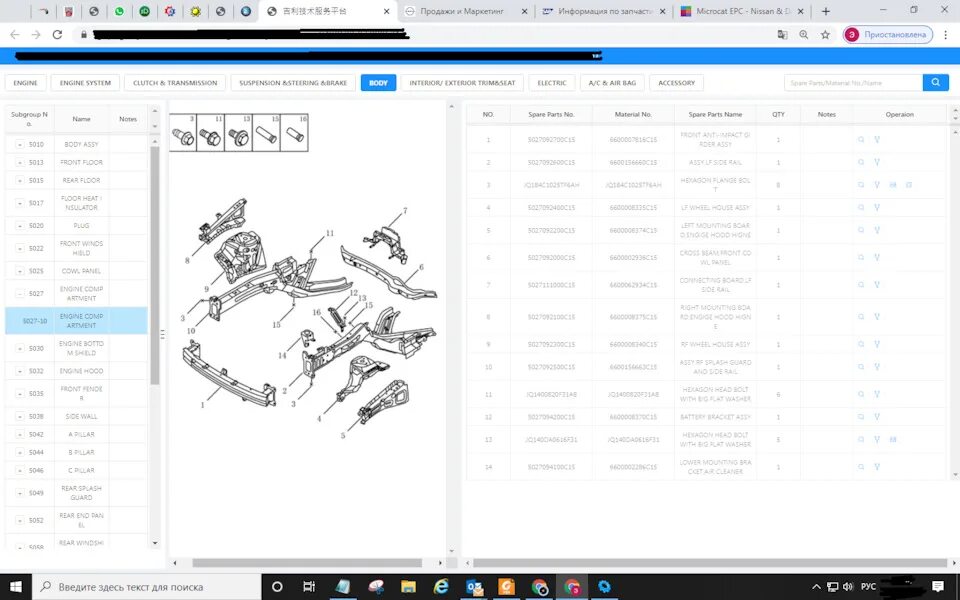Image resolution: width=960 pixels, height=600 pixels.
Task: Switch to Microcat EPC Nissan browser tab
Action: coord(742,11)
